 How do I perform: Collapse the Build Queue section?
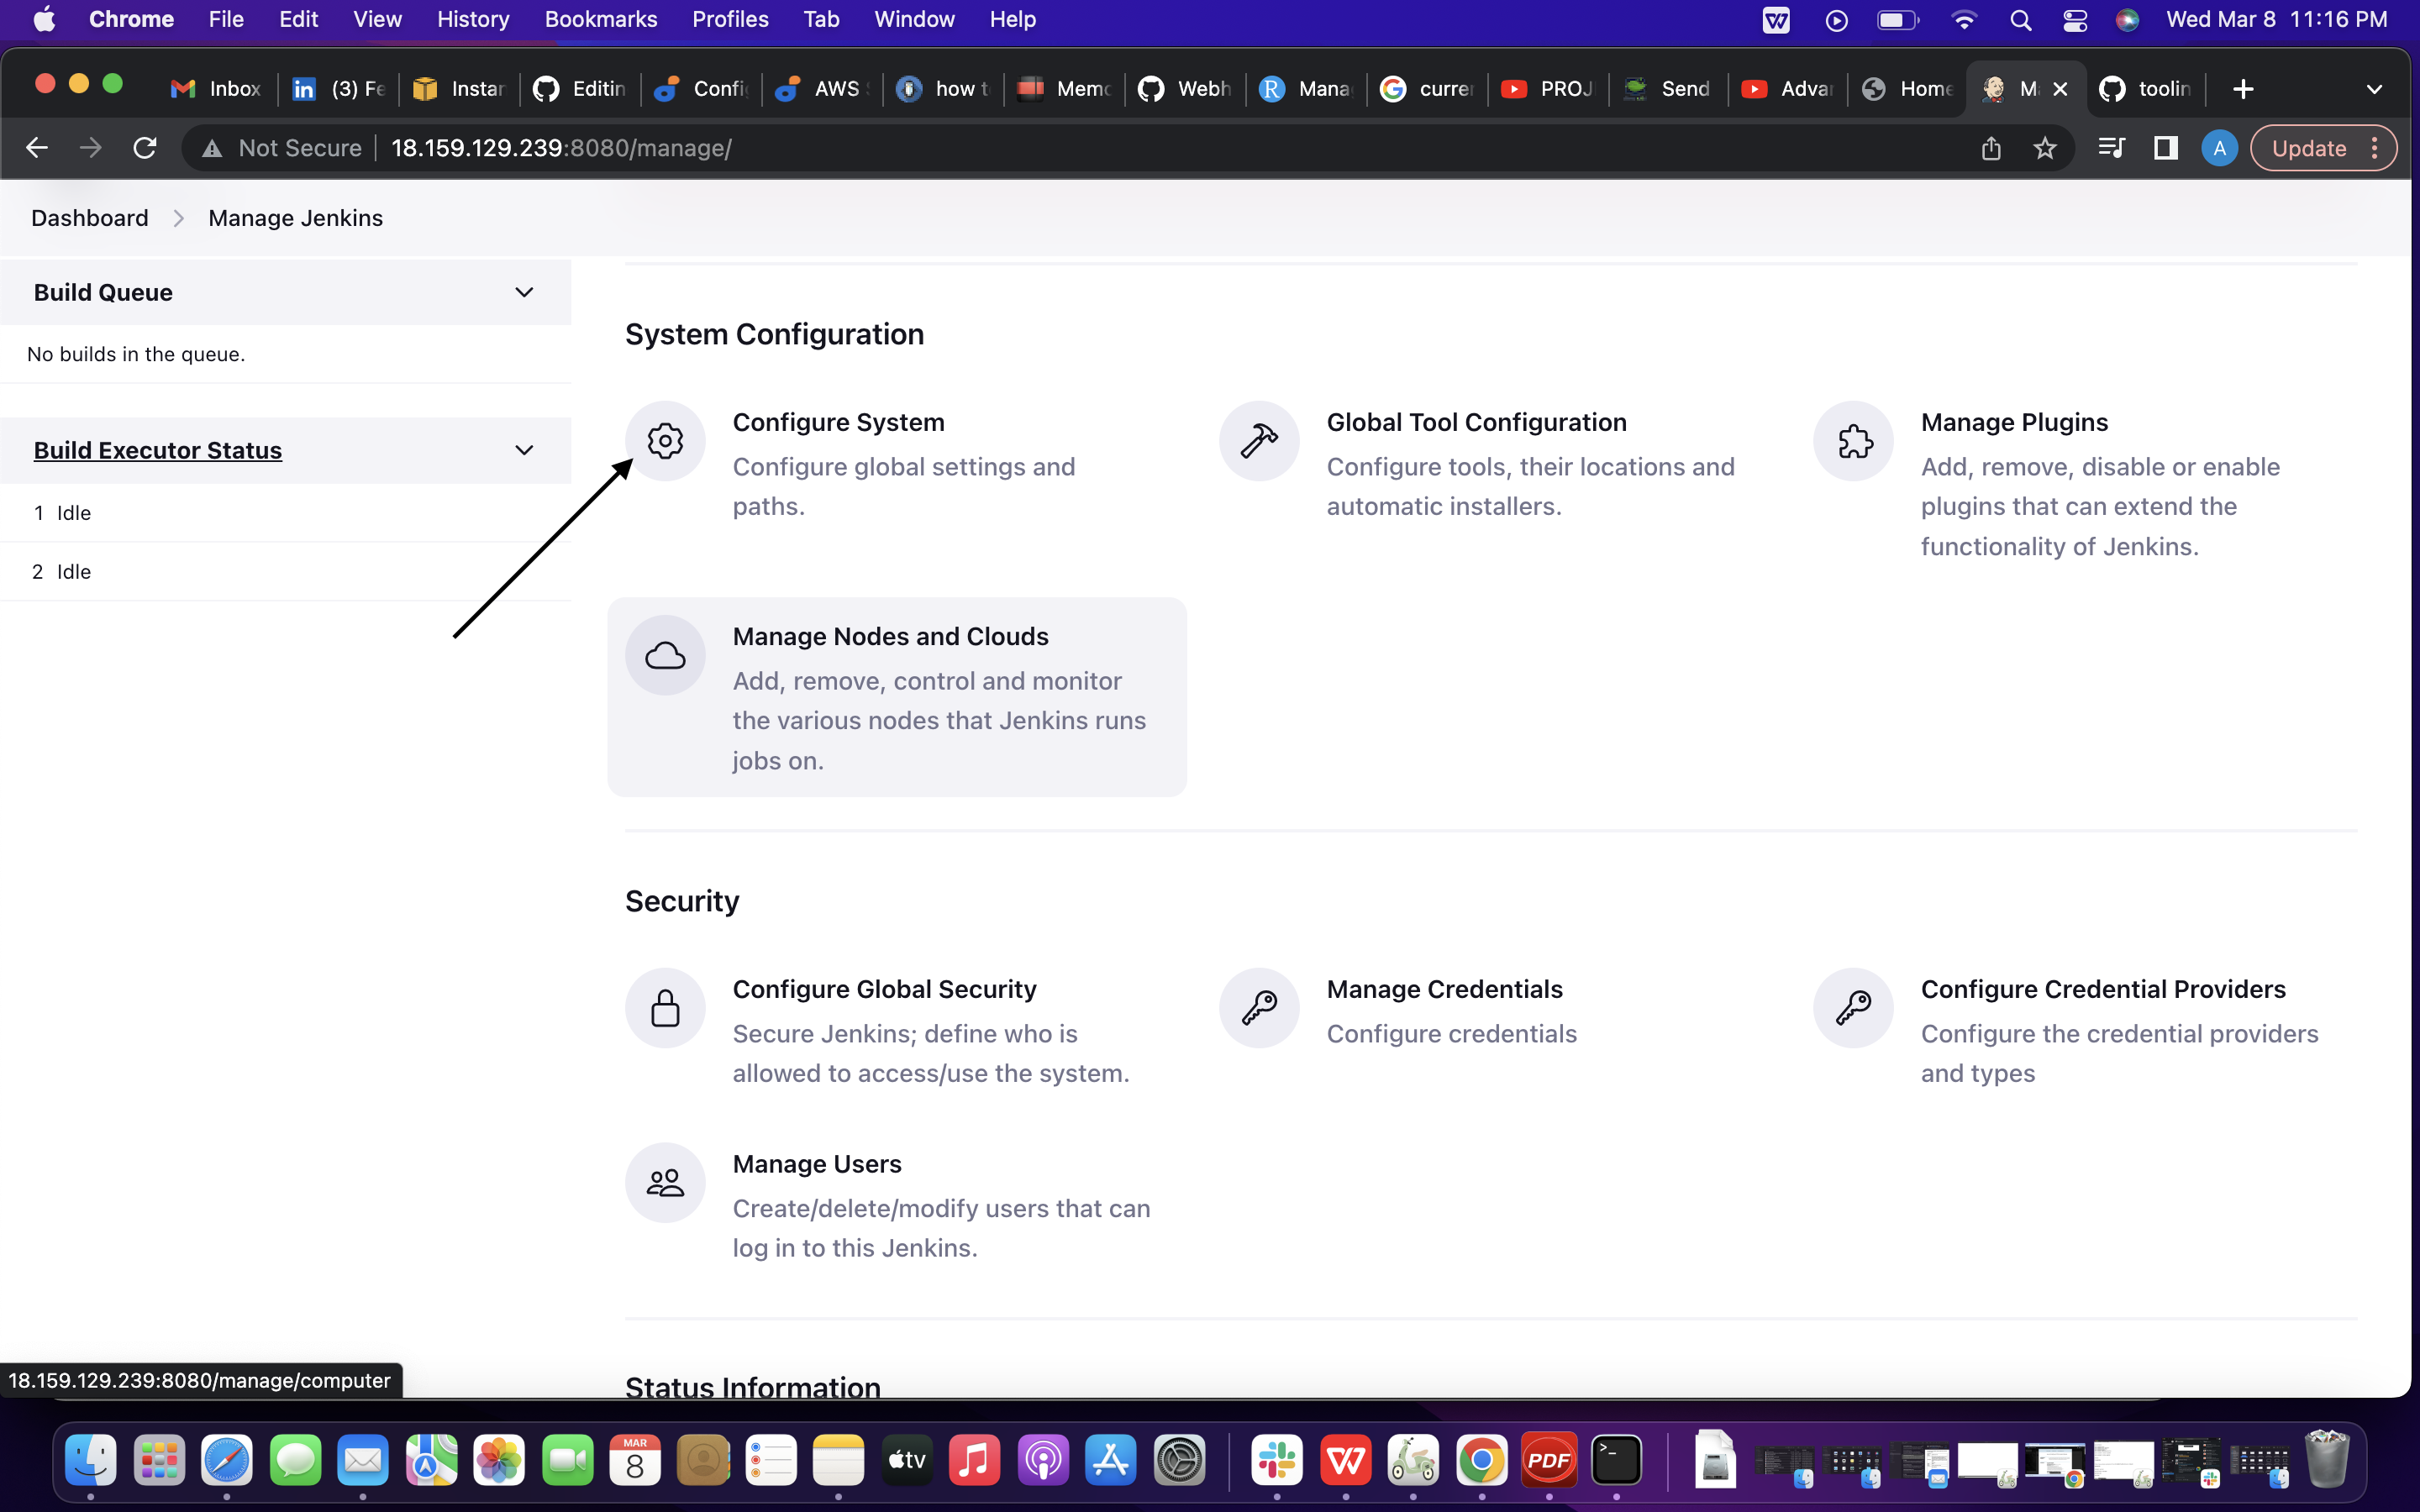tap(524, 292)
